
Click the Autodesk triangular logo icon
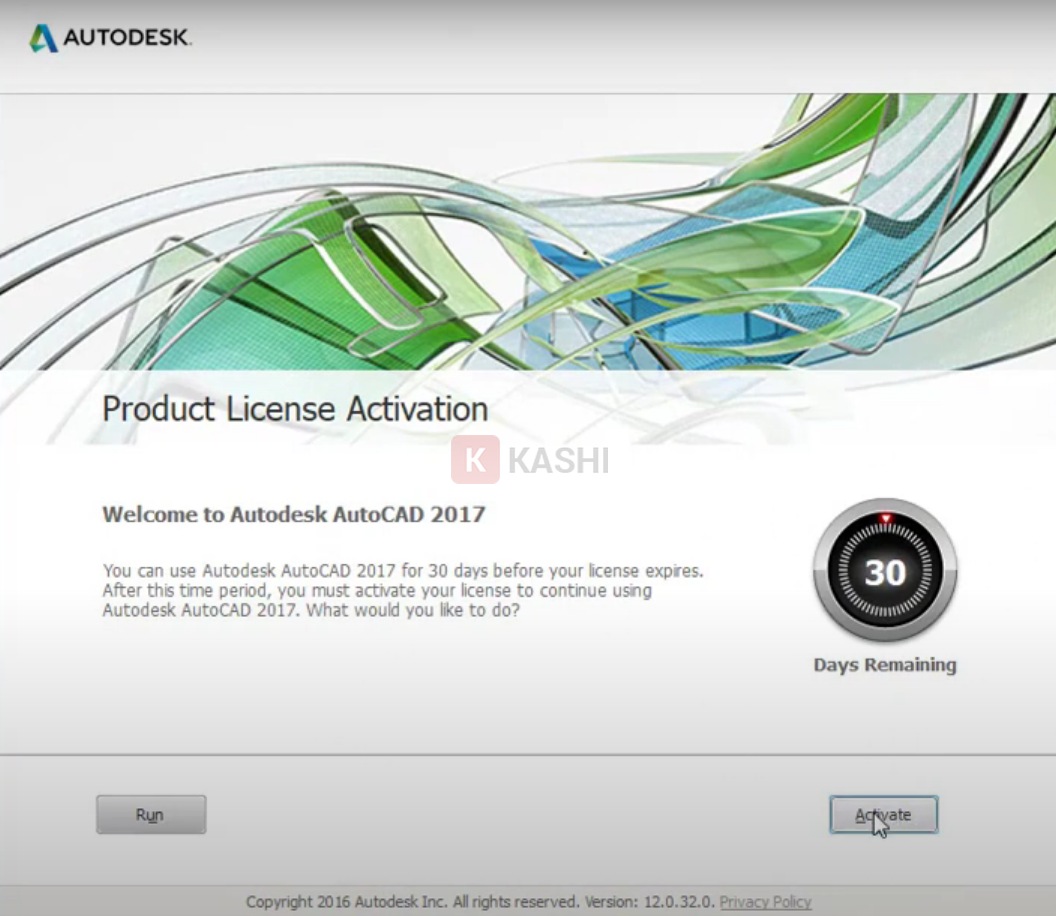click(43, 39)
